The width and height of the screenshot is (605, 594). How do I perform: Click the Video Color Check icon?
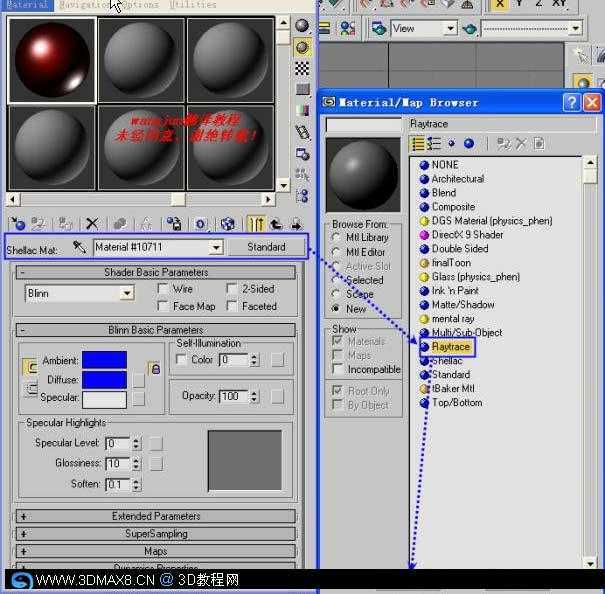coord(302,111)
